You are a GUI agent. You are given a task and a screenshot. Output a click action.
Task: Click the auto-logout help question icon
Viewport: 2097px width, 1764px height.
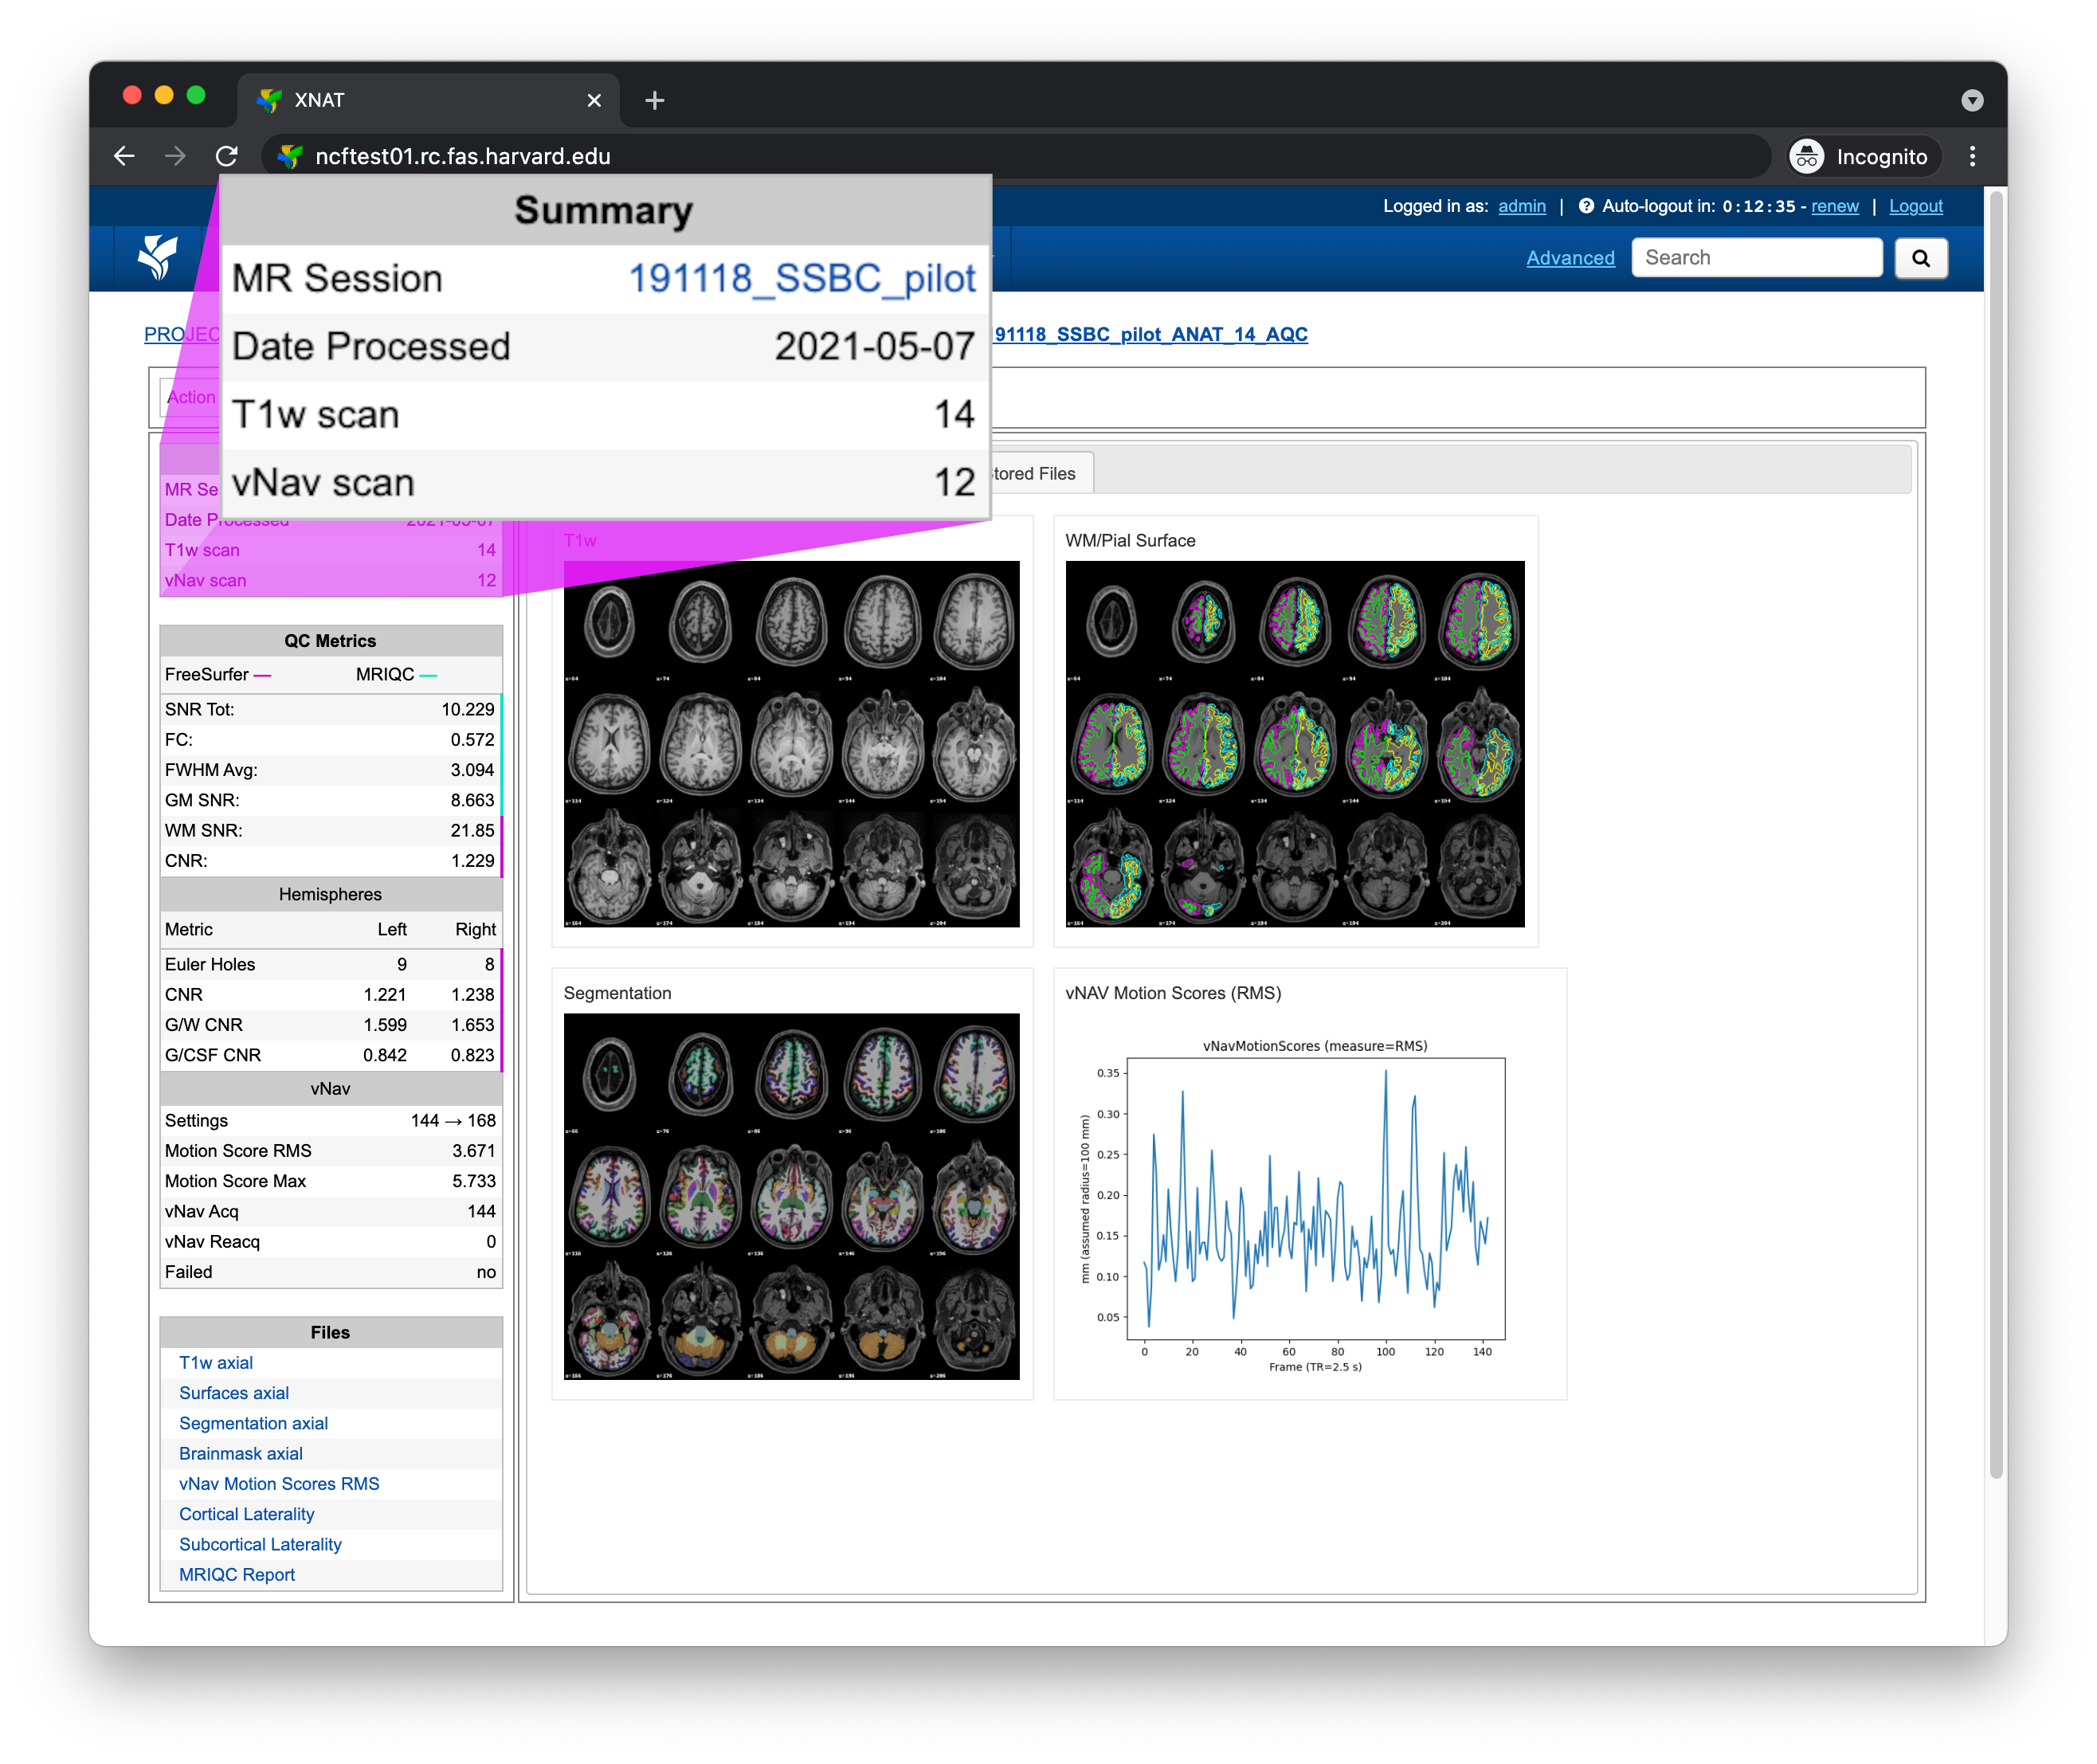[x=1586, y=206]
